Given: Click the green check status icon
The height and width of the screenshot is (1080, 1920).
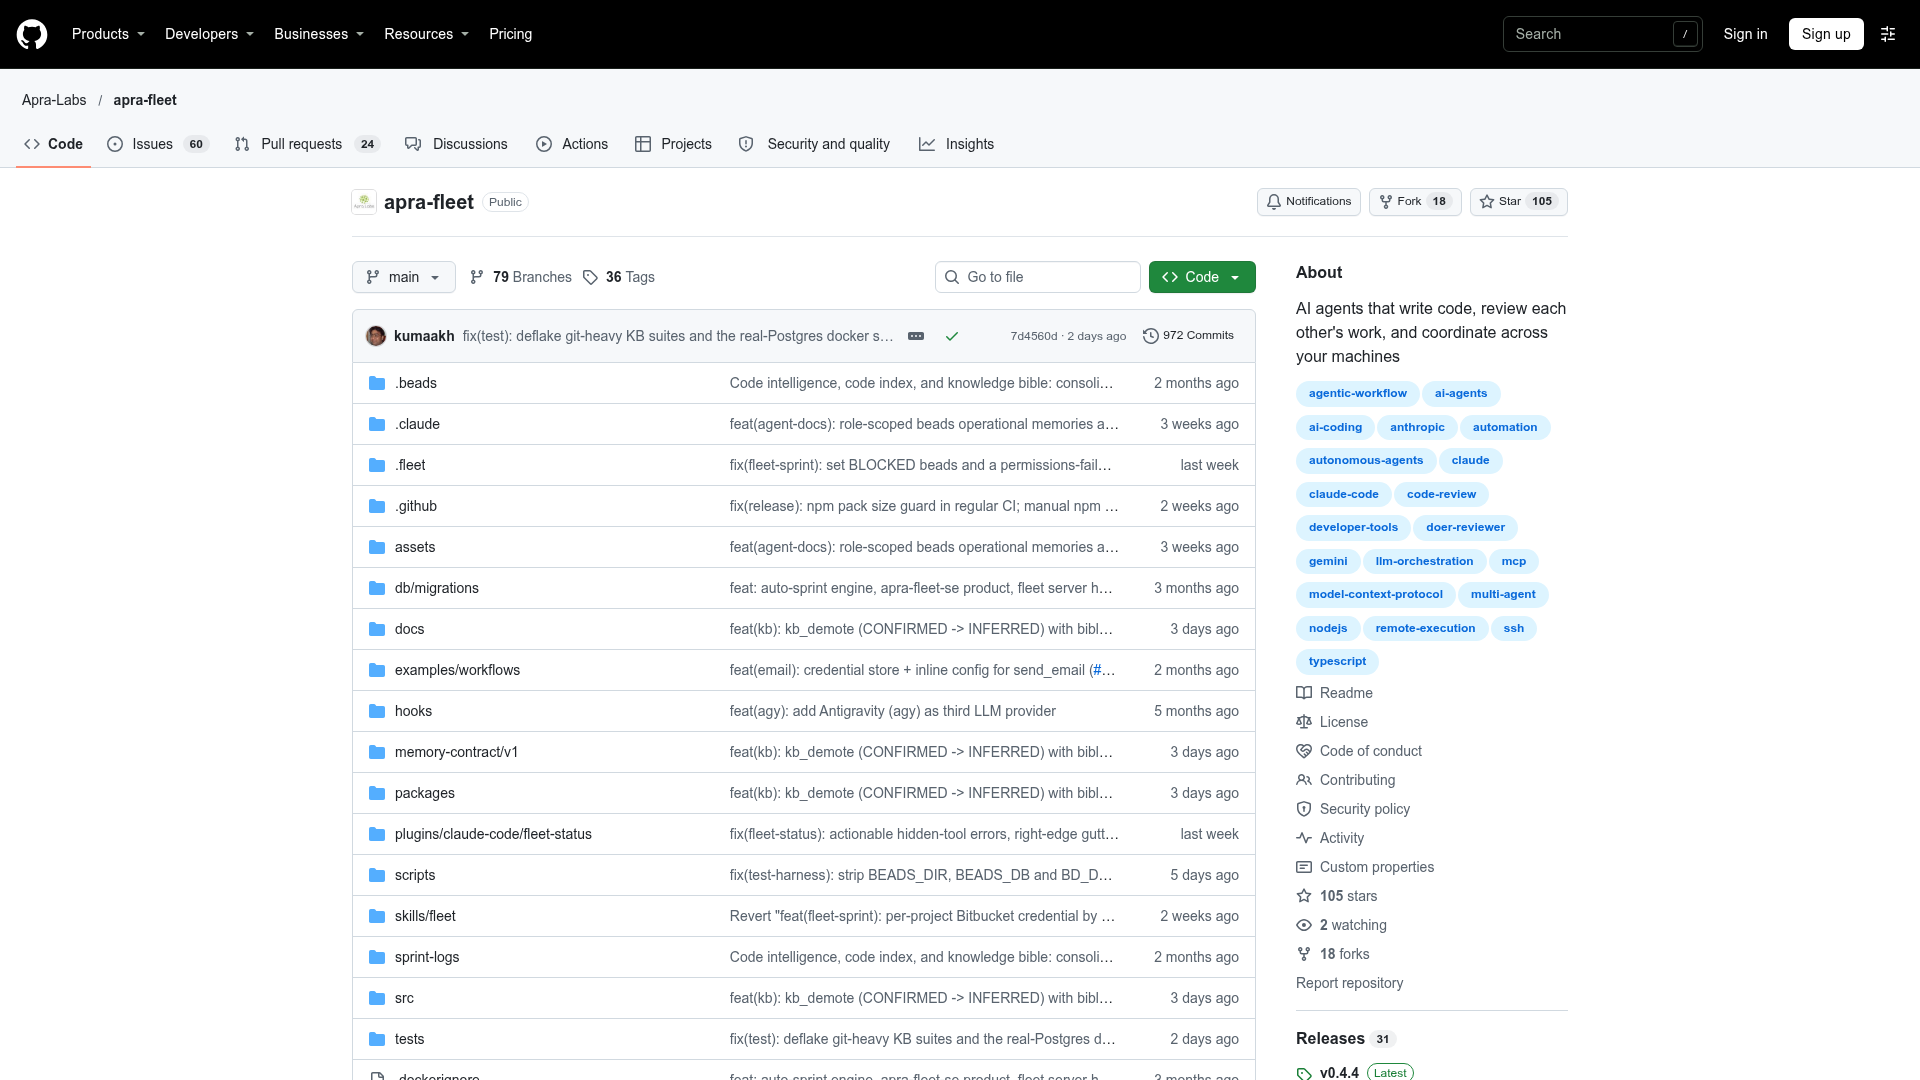Looking at the screenshot, I should tap(952, 336).
